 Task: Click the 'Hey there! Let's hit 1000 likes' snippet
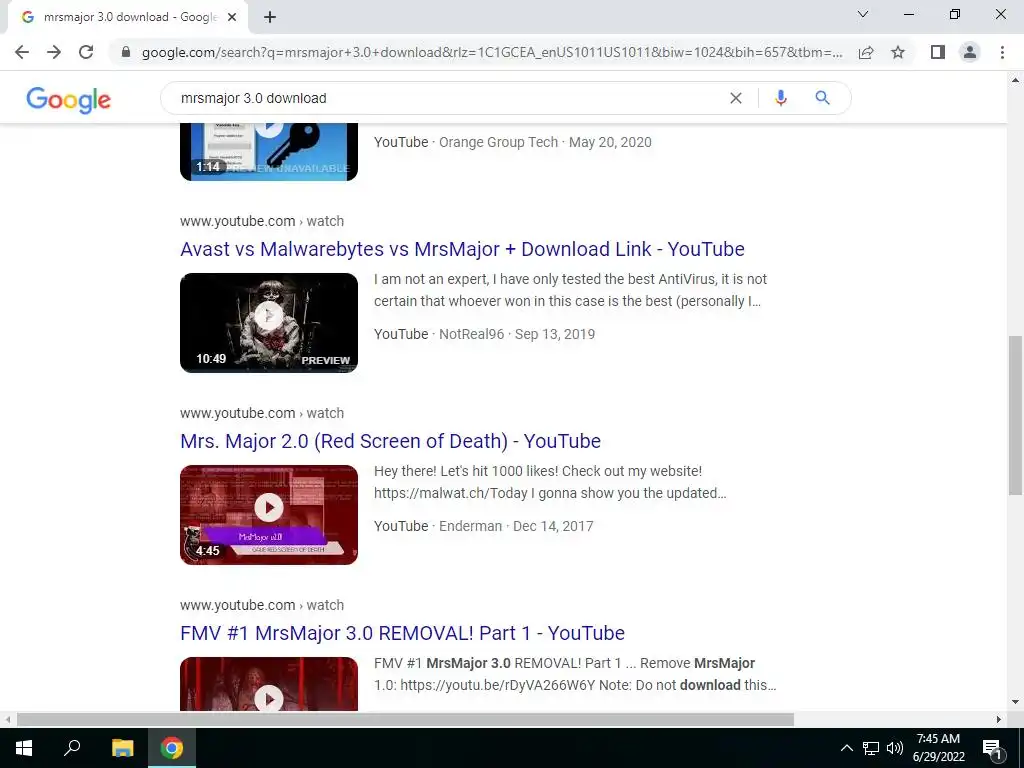coord(551,482)
